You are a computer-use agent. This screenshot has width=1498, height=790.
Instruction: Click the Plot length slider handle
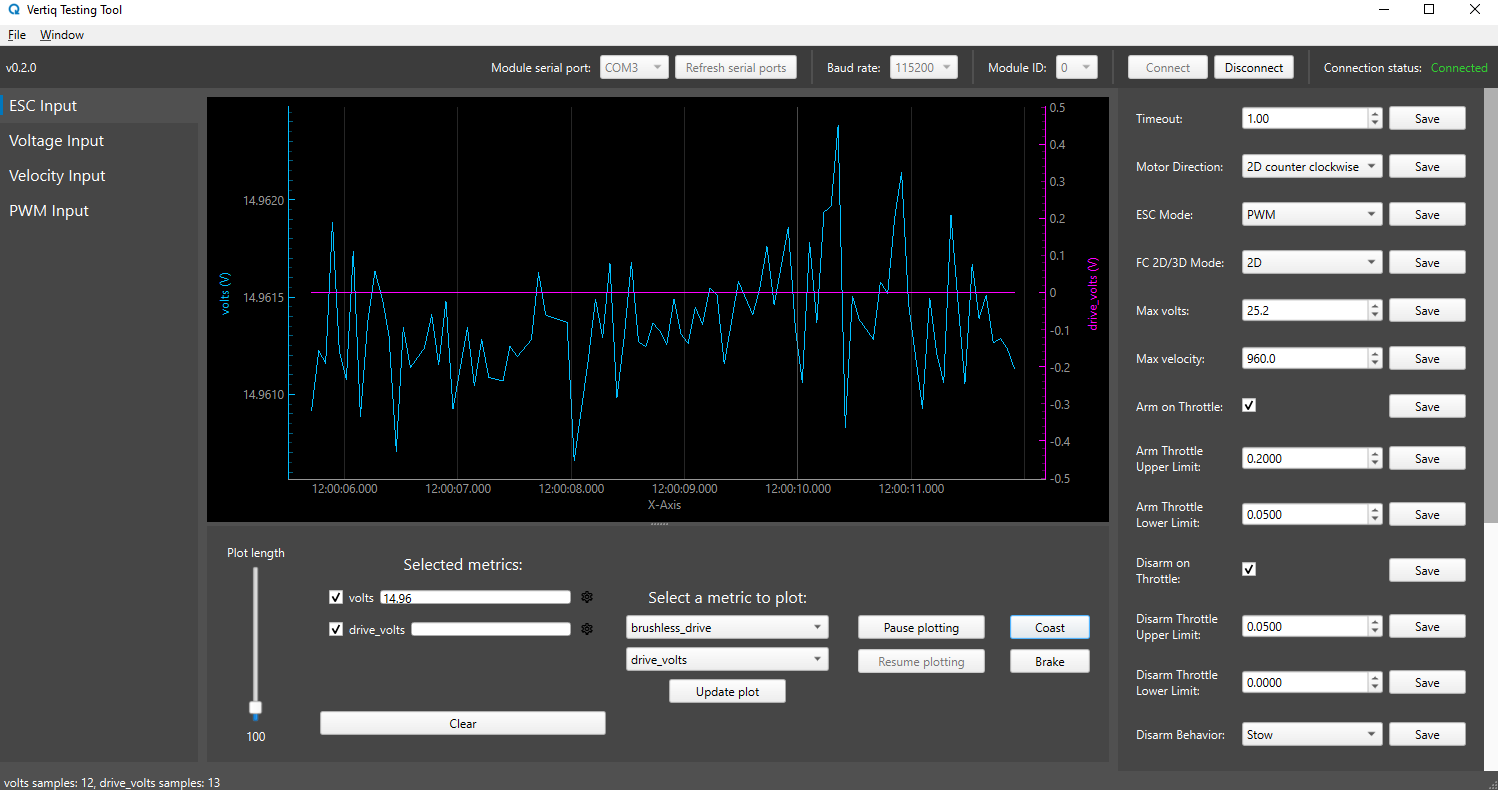pos(256,708)
